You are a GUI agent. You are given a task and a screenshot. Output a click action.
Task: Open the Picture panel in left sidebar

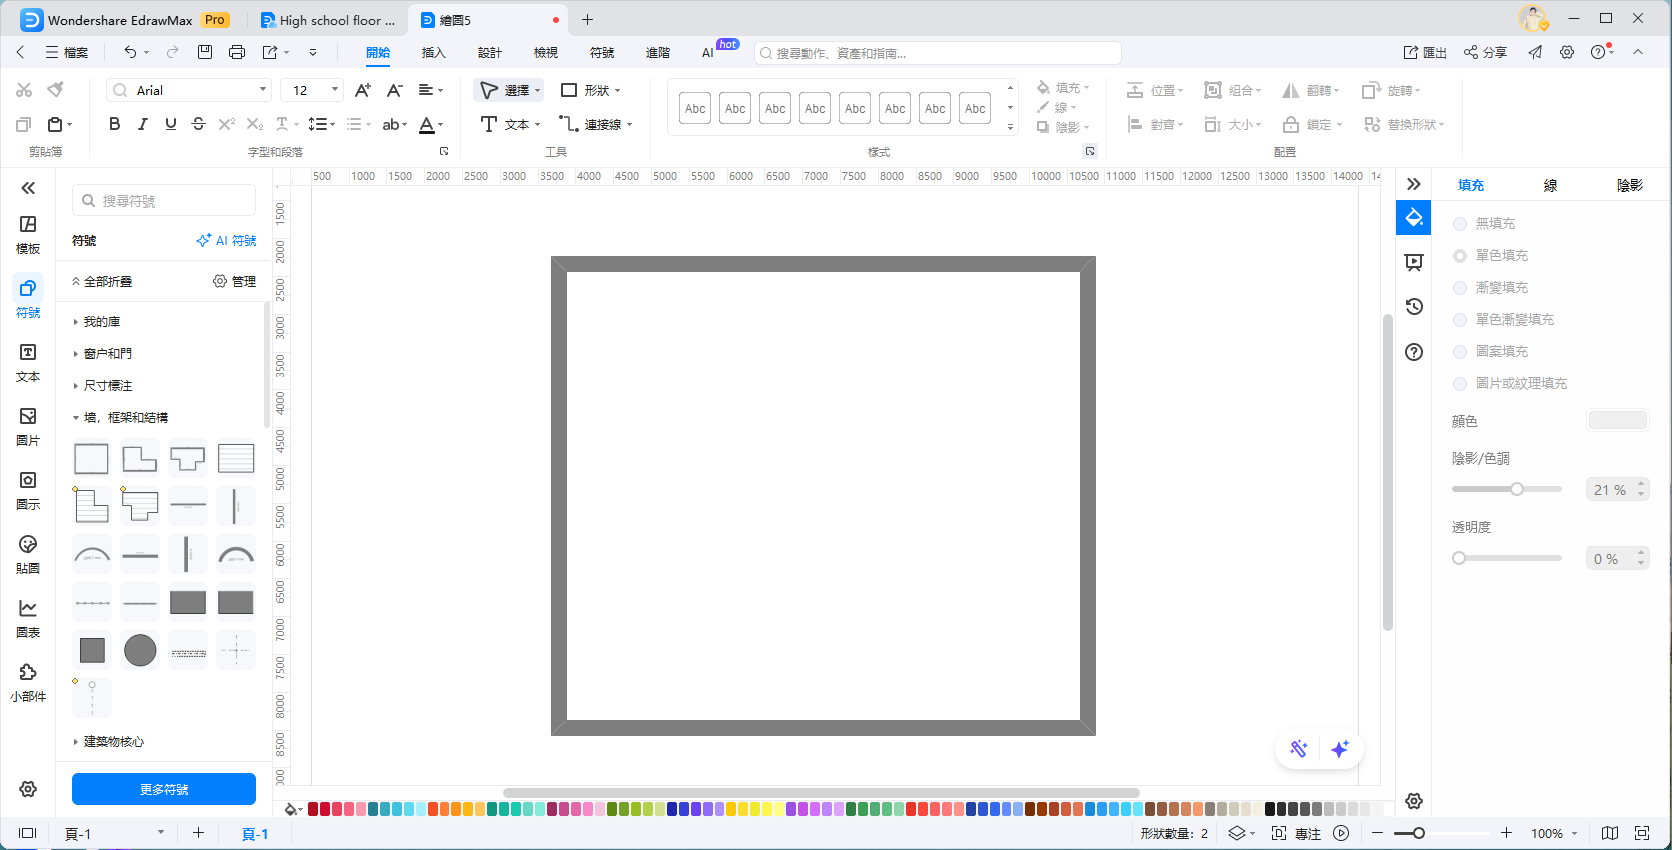[28, 425]
